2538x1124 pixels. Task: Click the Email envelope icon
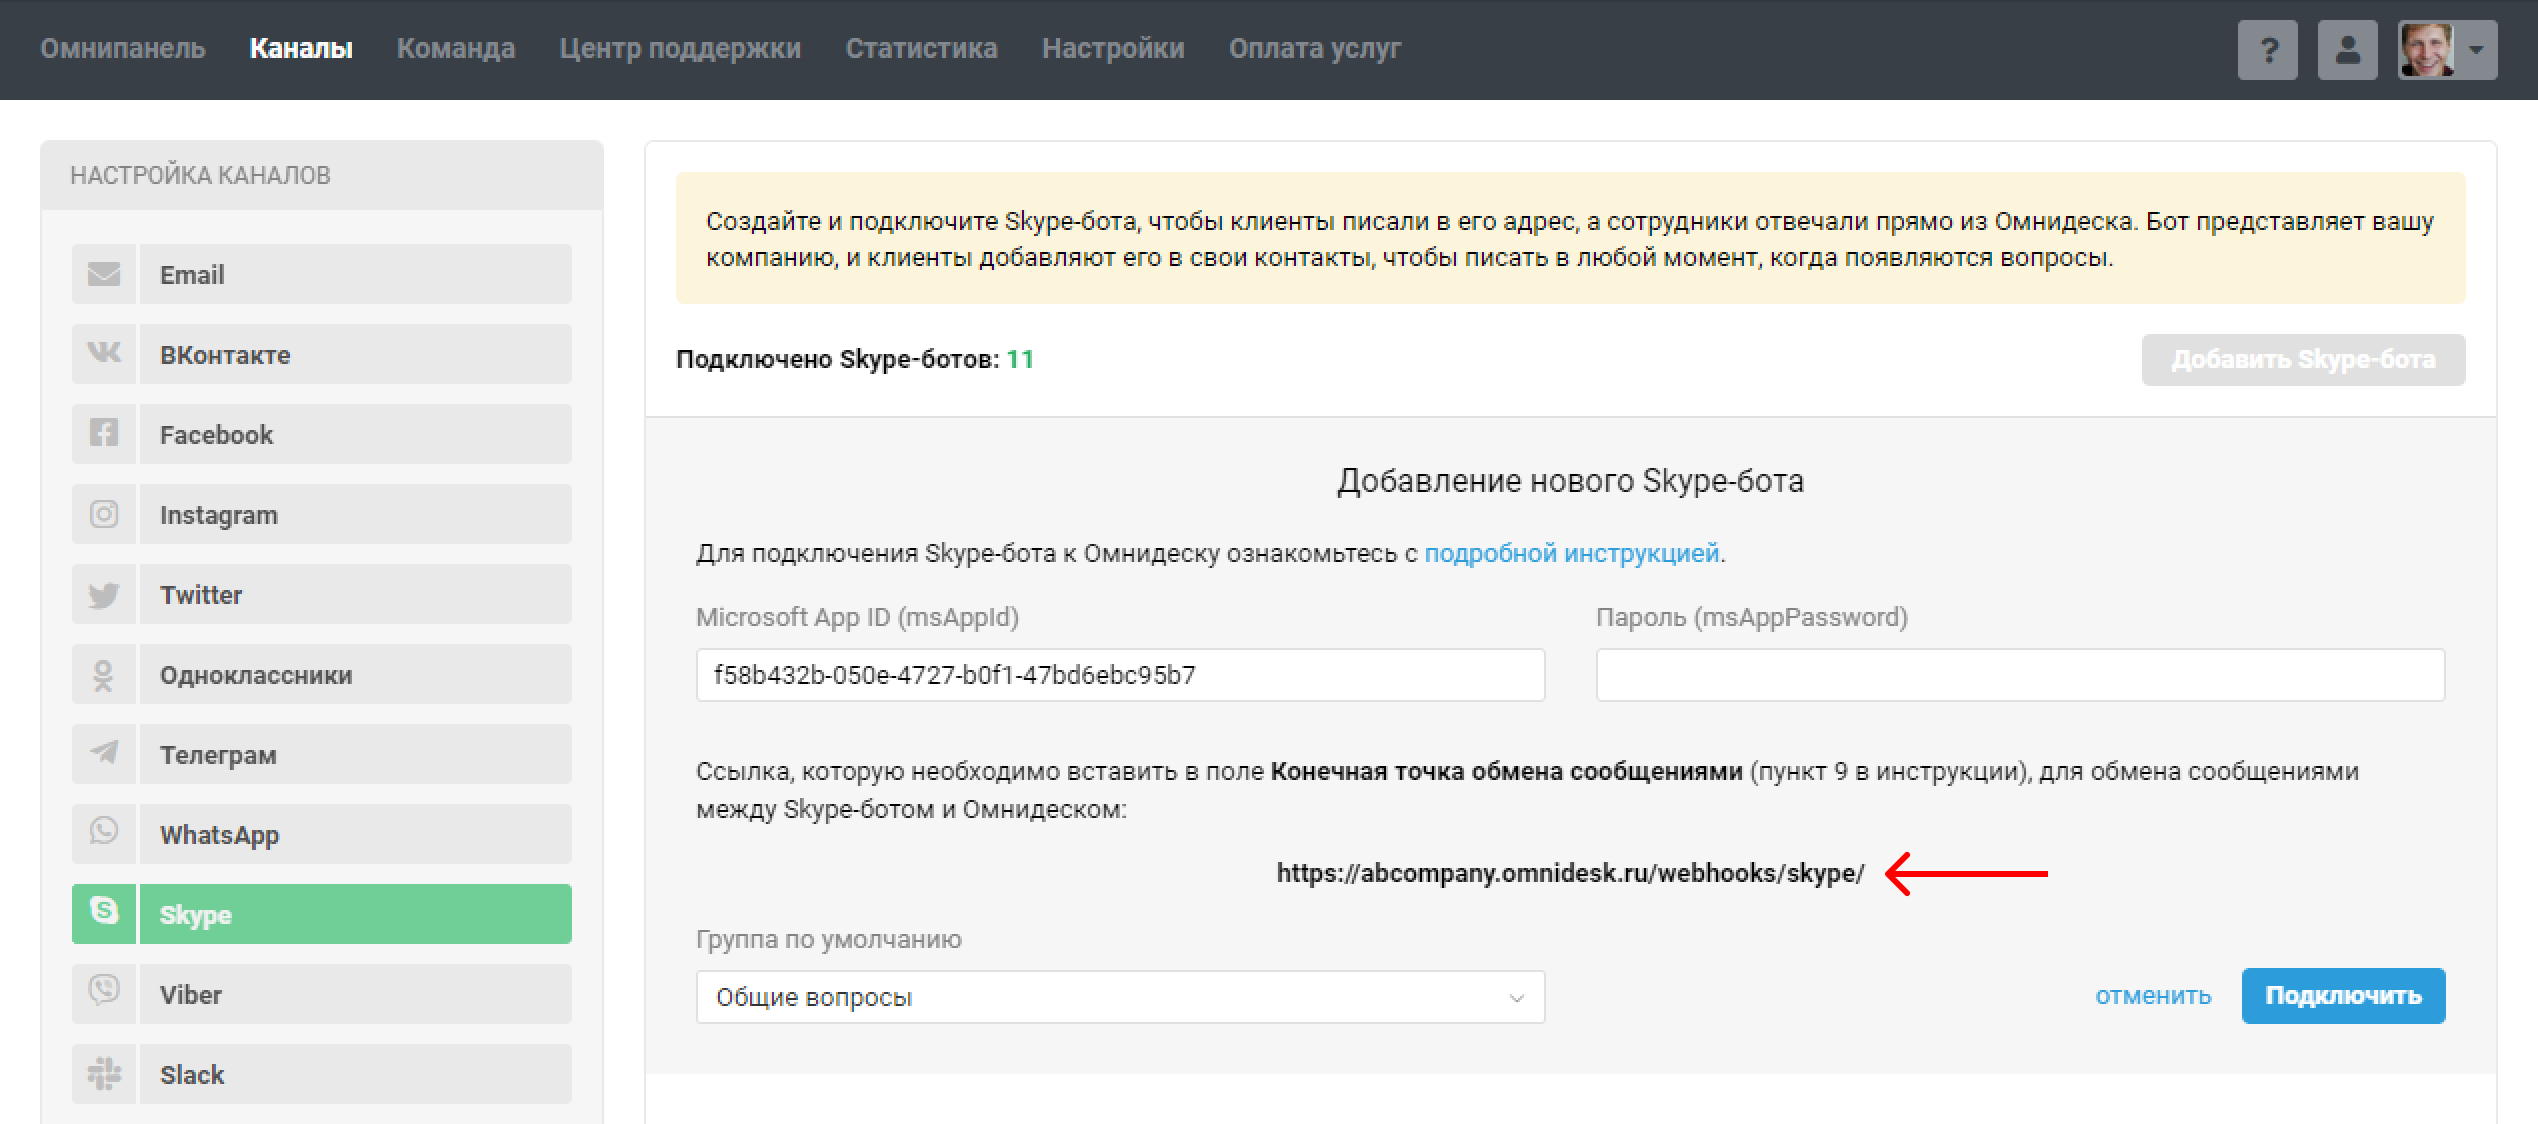click(x=104, y=274)
